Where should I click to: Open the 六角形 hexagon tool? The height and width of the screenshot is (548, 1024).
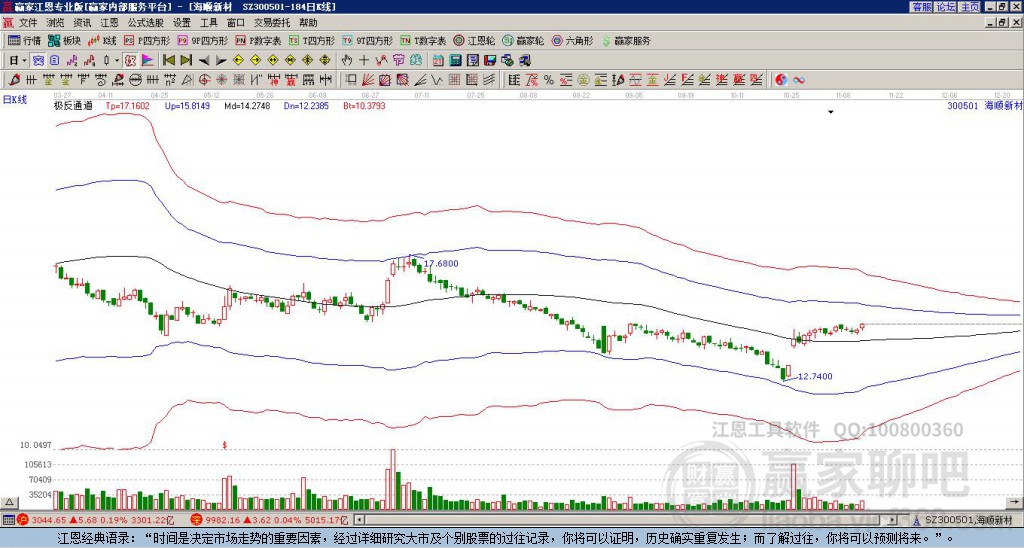click(x=572, y=40)
